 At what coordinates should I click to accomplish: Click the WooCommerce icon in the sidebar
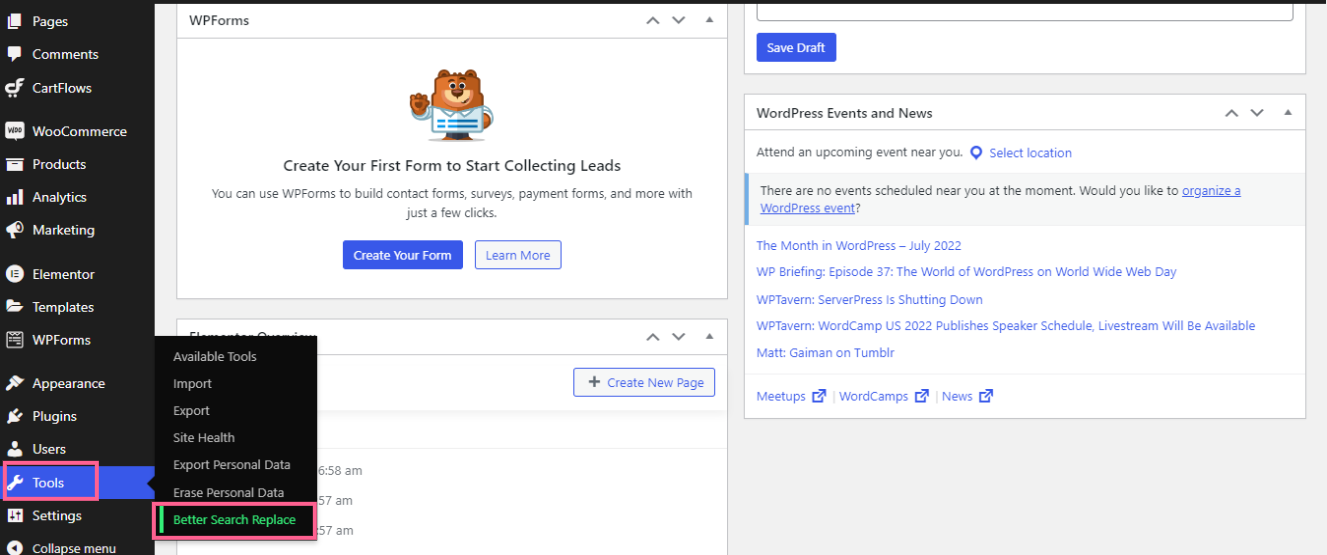[x=14, y=131]
